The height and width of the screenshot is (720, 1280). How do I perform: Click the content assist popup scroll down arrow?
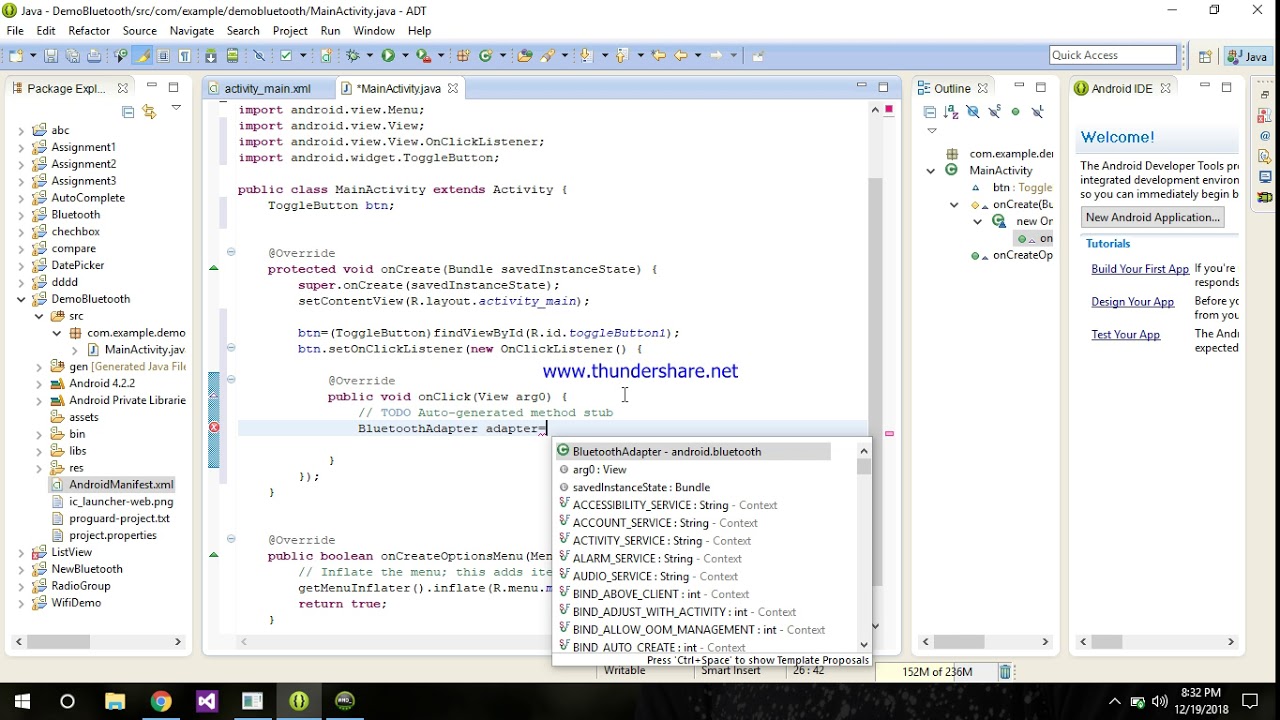pos(864,645)
